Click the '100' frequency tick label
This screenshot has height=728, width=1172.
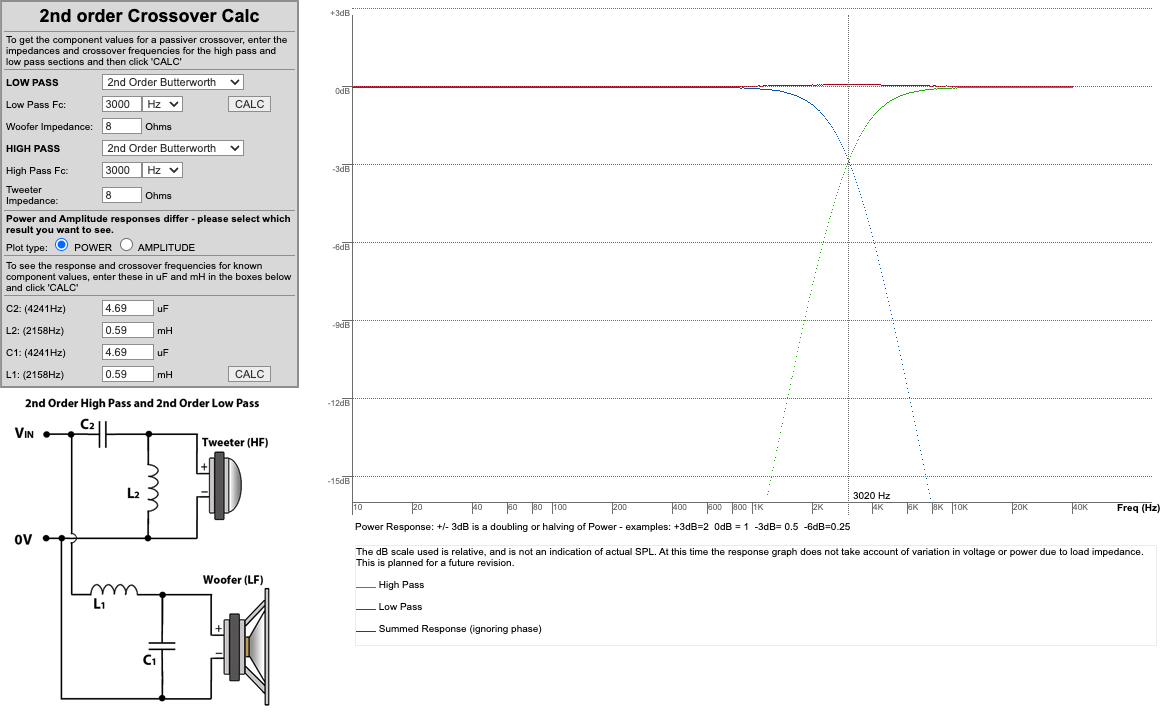click(x=560, y=508)
